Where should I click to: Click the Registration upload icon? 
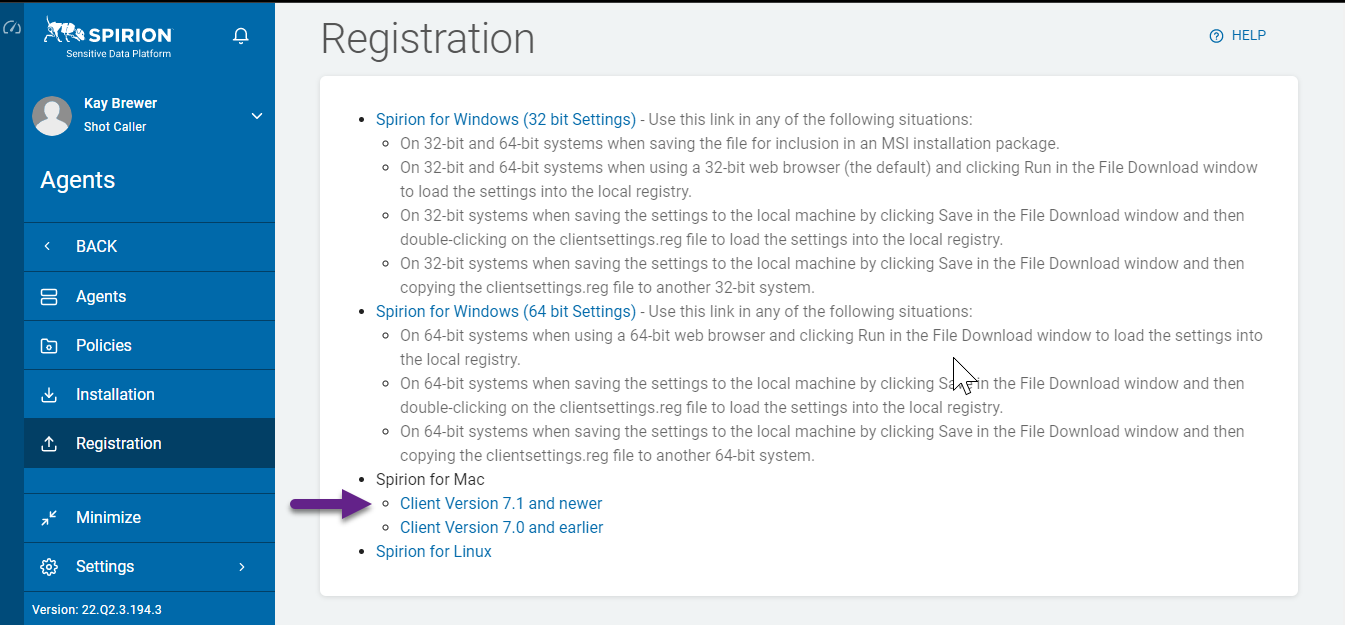pos(49,444)
